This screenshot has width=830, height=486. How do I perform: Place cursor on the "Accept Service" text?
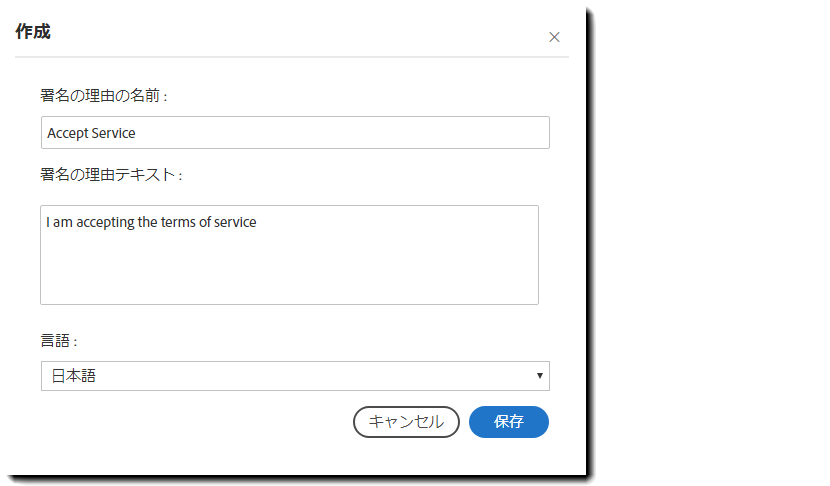[x=91, y=133]
